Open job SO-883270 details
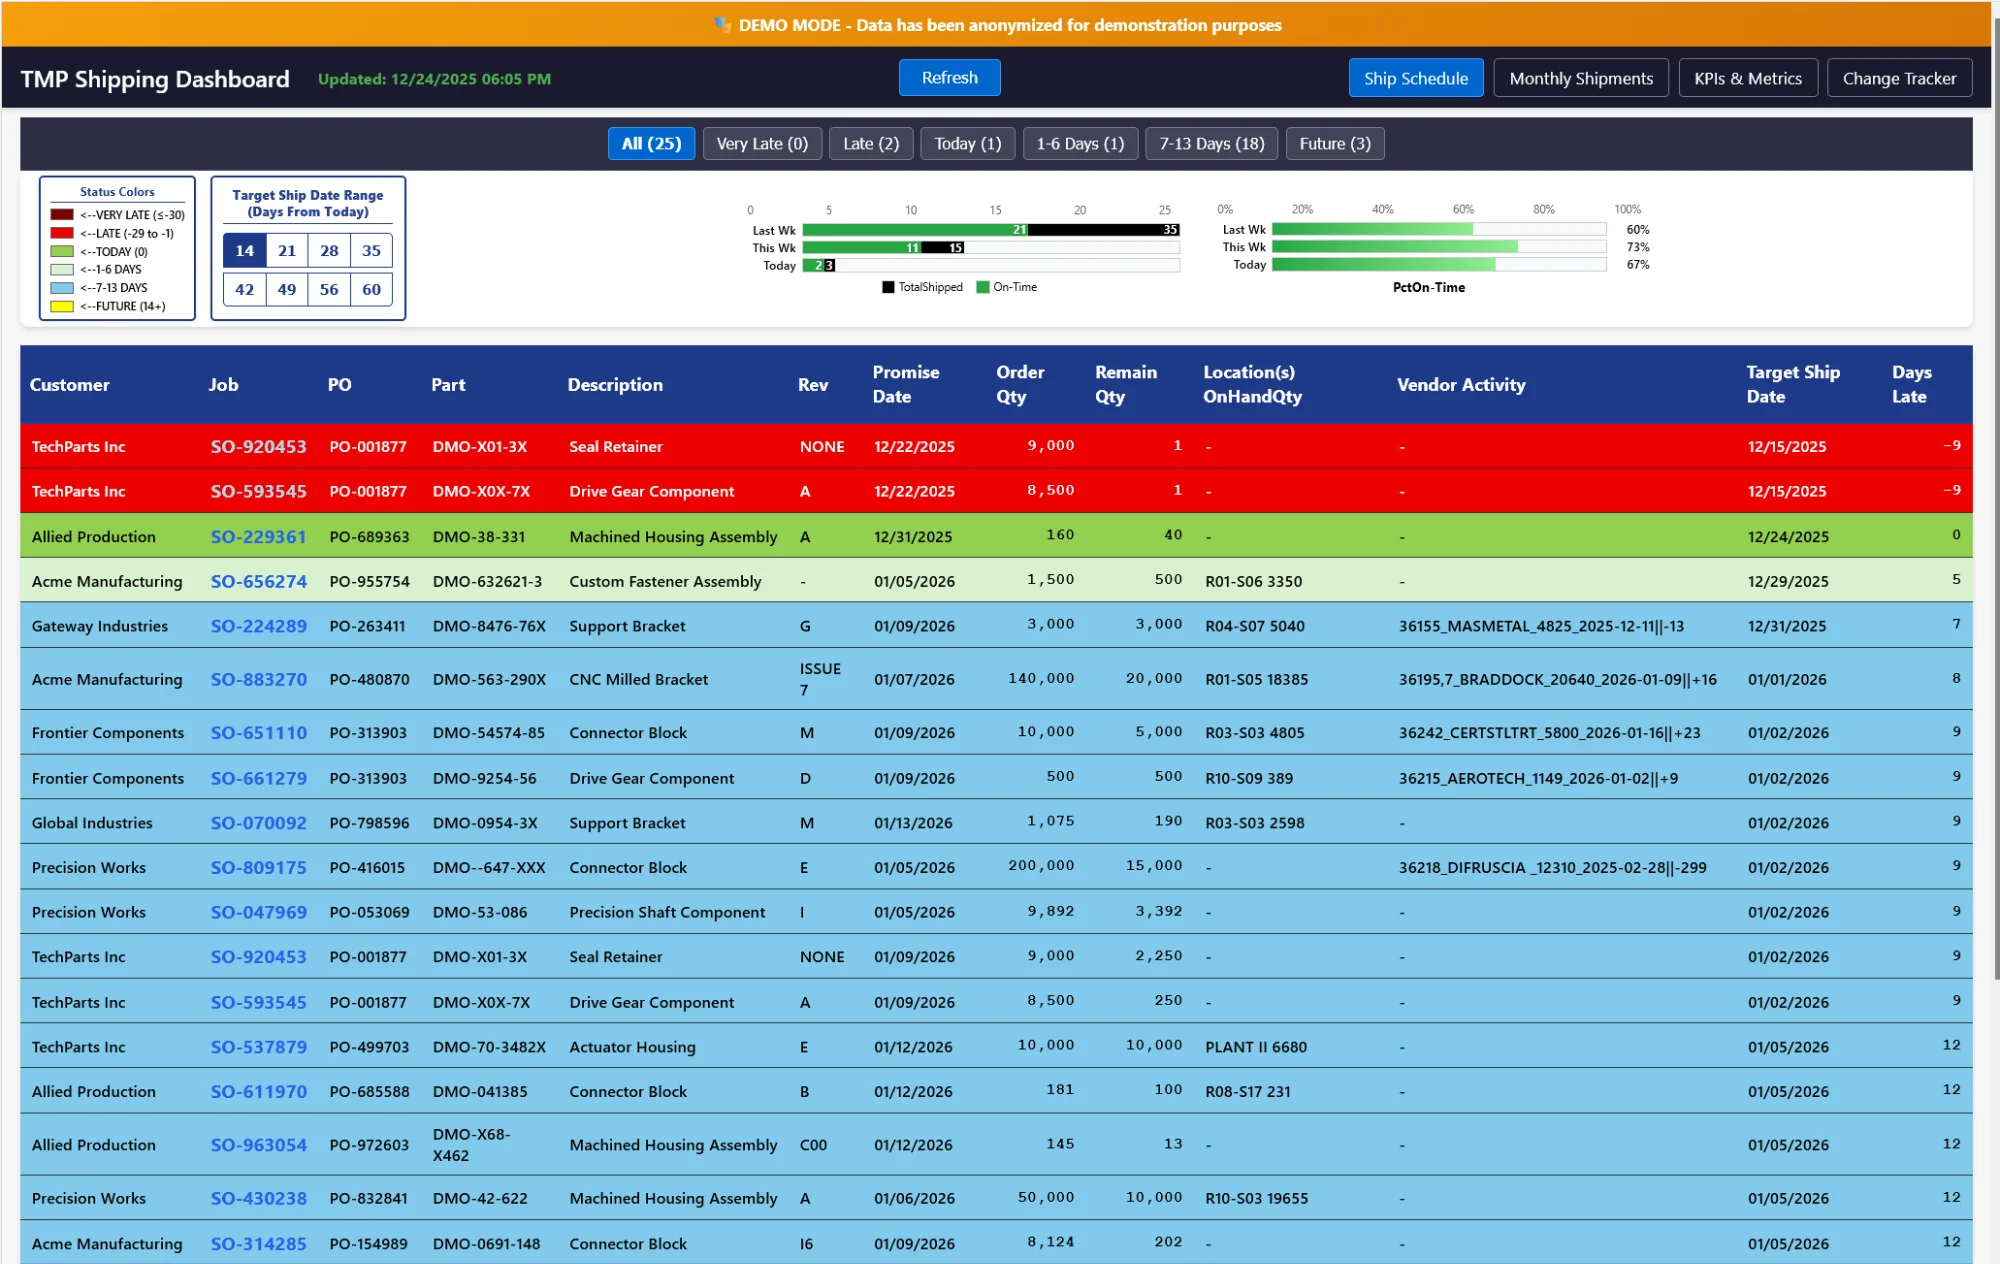The height and width of the screenshot is (1264, 2000). 258,679
